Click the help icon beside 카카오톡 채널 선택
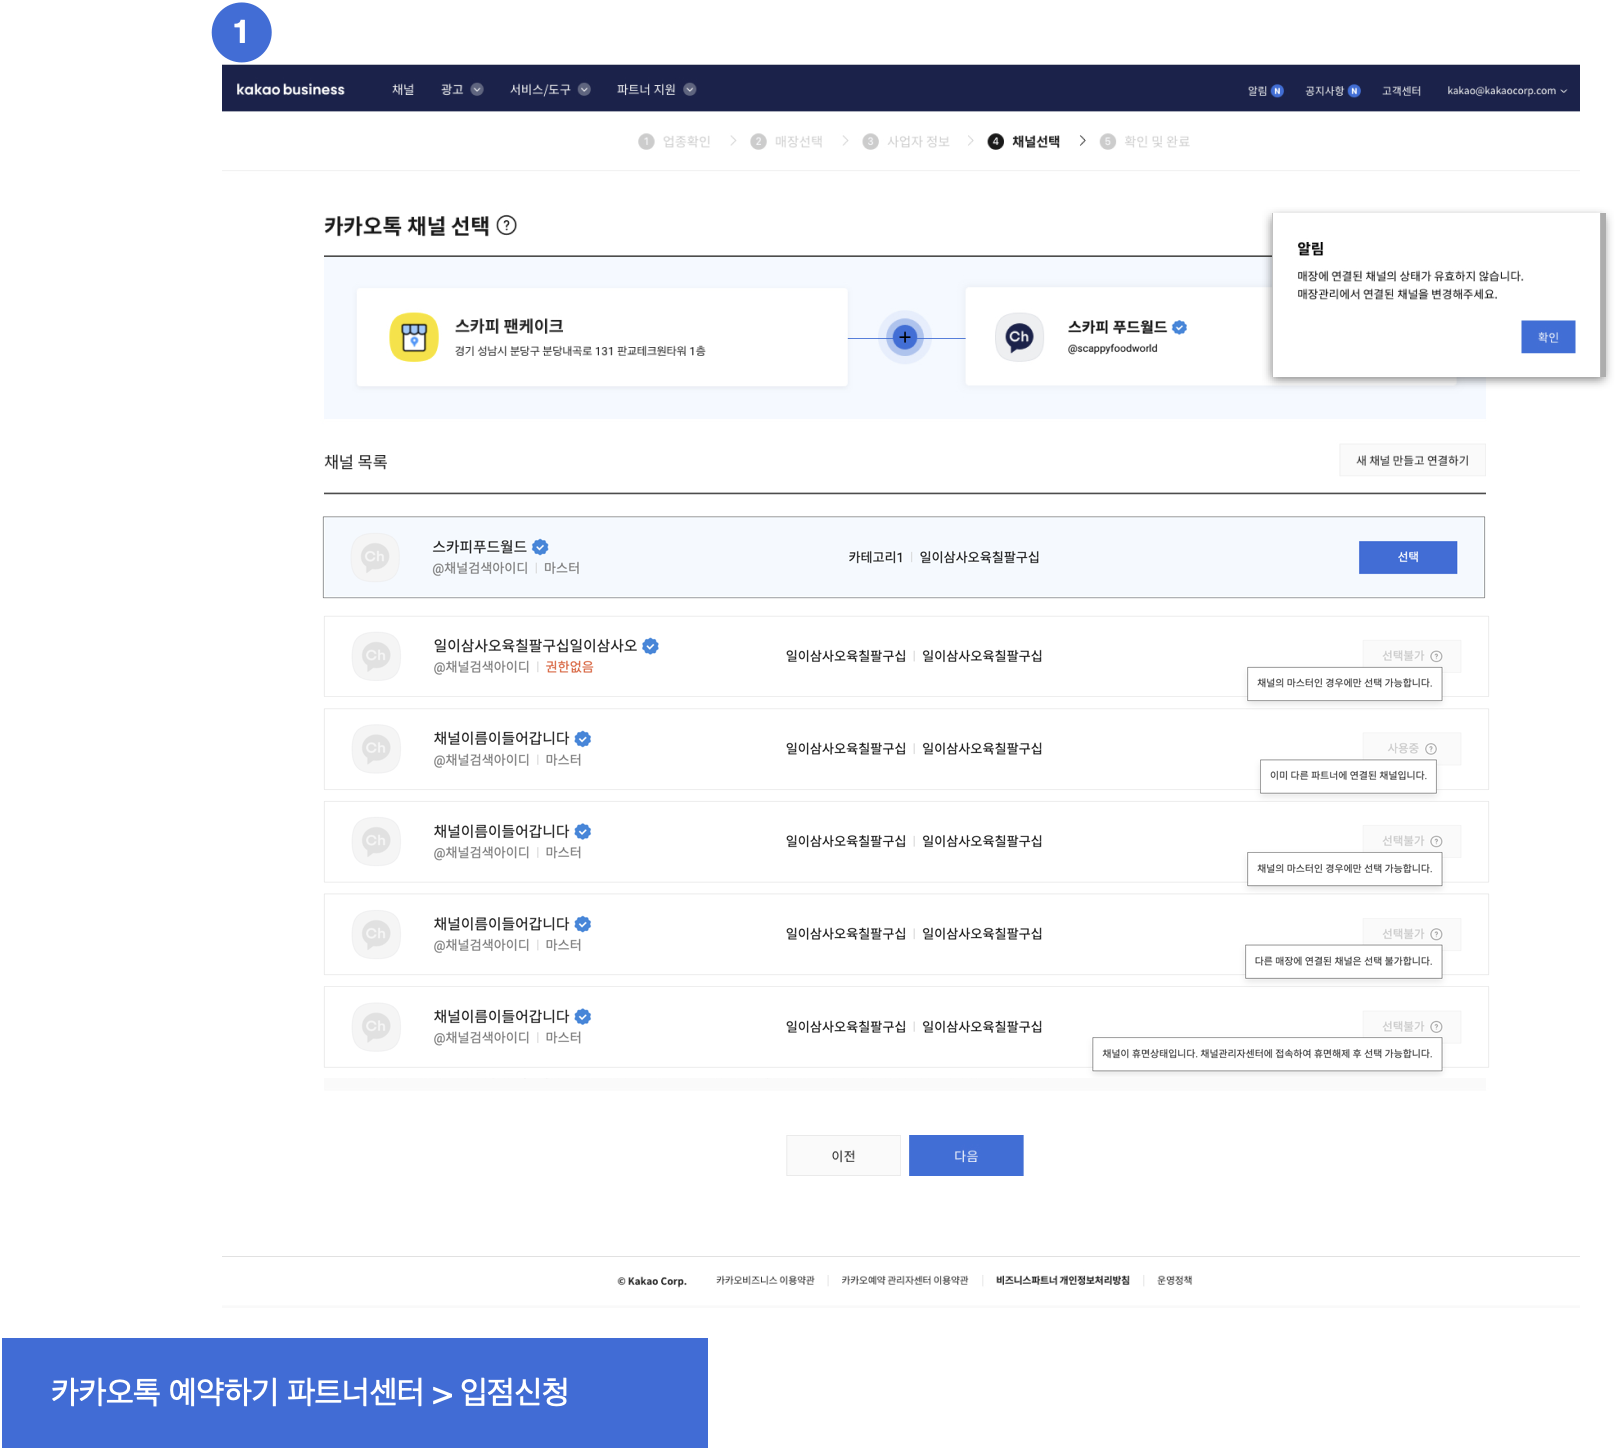Screen dimensions: 1616x1450 tap(507, 225)
